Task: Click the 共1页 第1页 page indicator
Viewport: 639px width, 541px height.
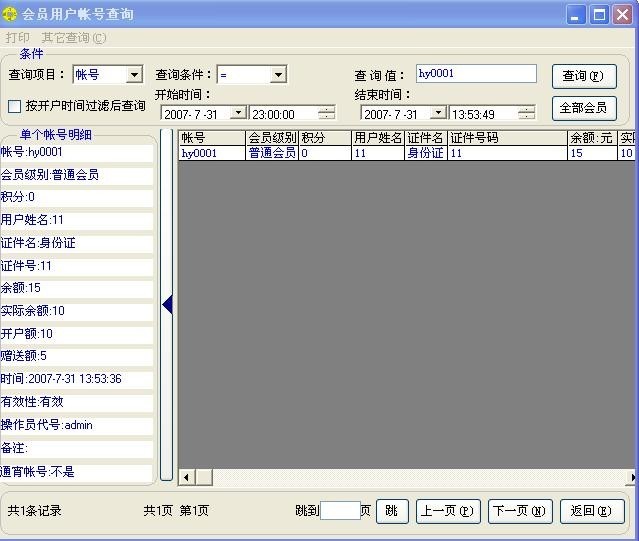Action: [x=176, y=511]
